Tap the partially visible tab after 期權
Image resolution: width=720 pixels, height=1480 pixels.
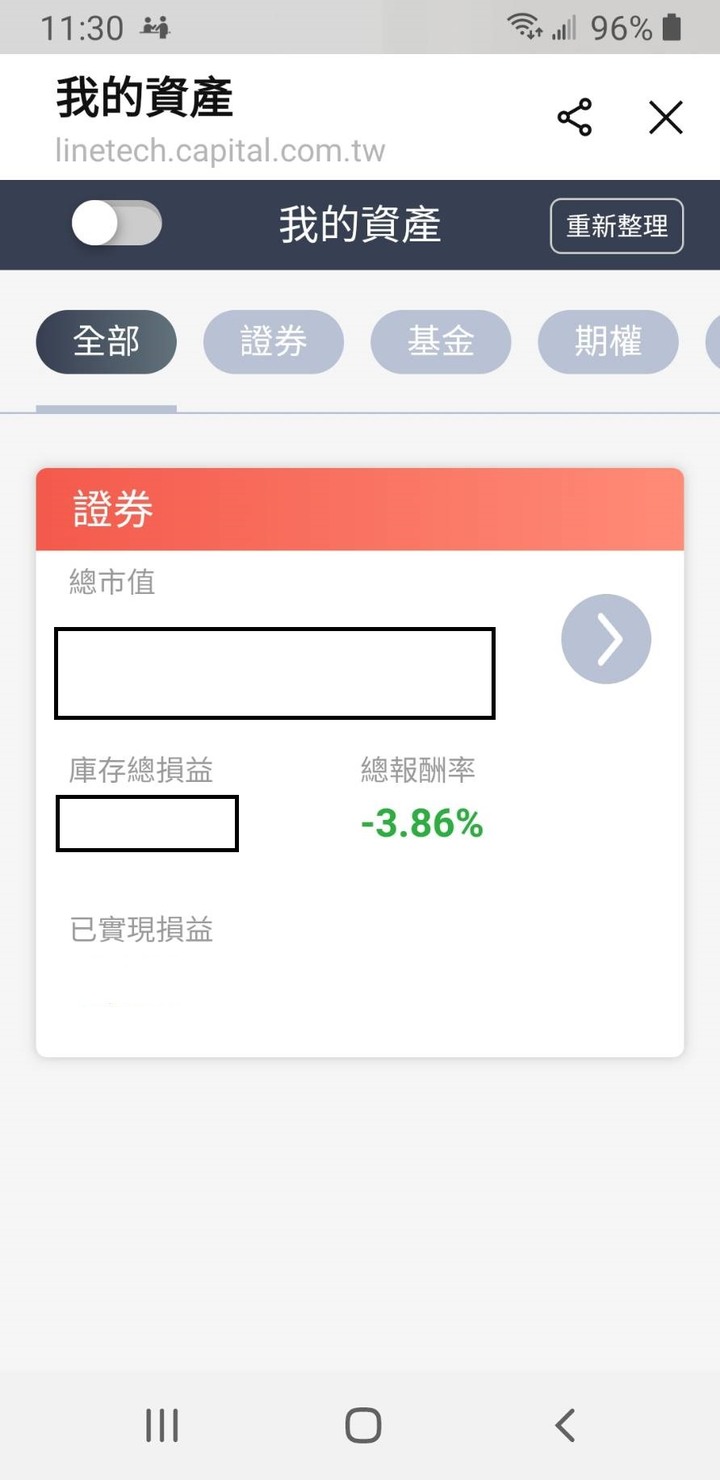pos(712,343)
